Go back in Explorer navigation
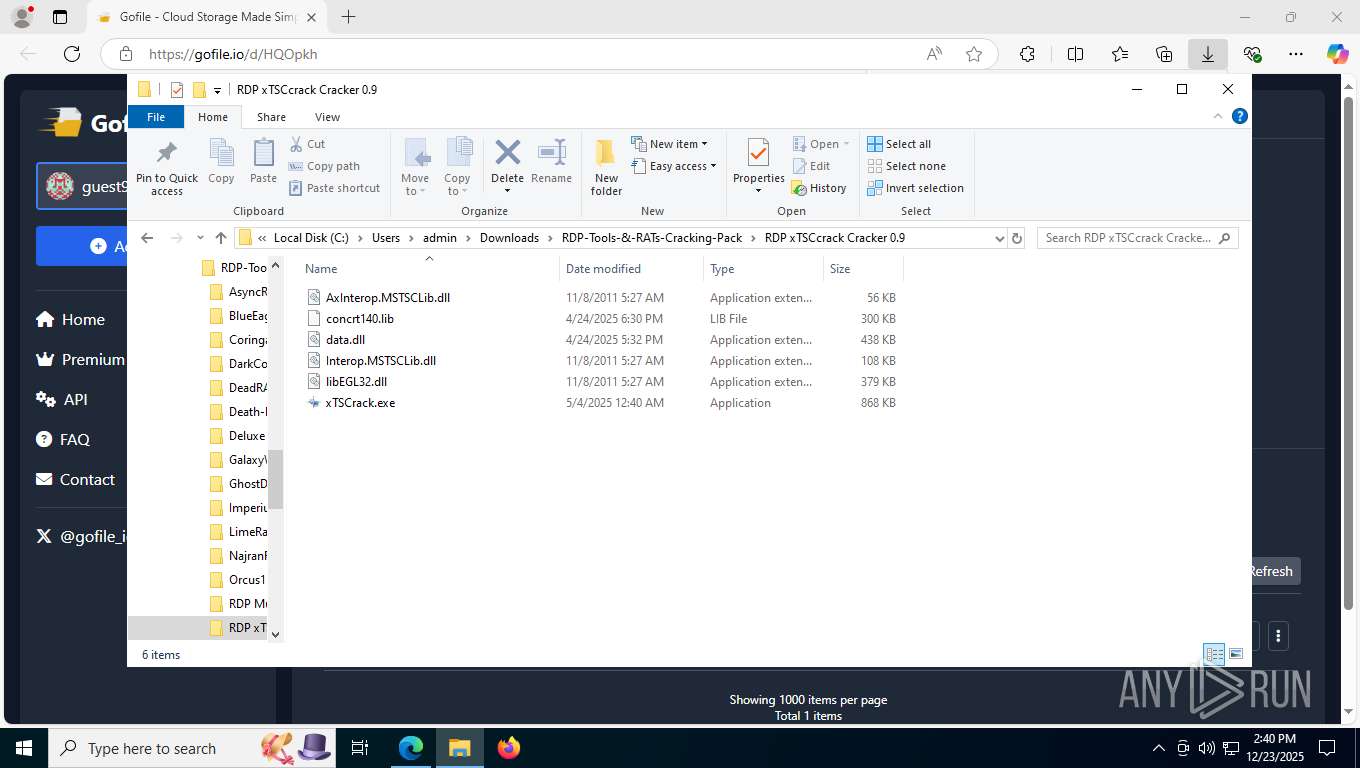 [x=147, y=238]
